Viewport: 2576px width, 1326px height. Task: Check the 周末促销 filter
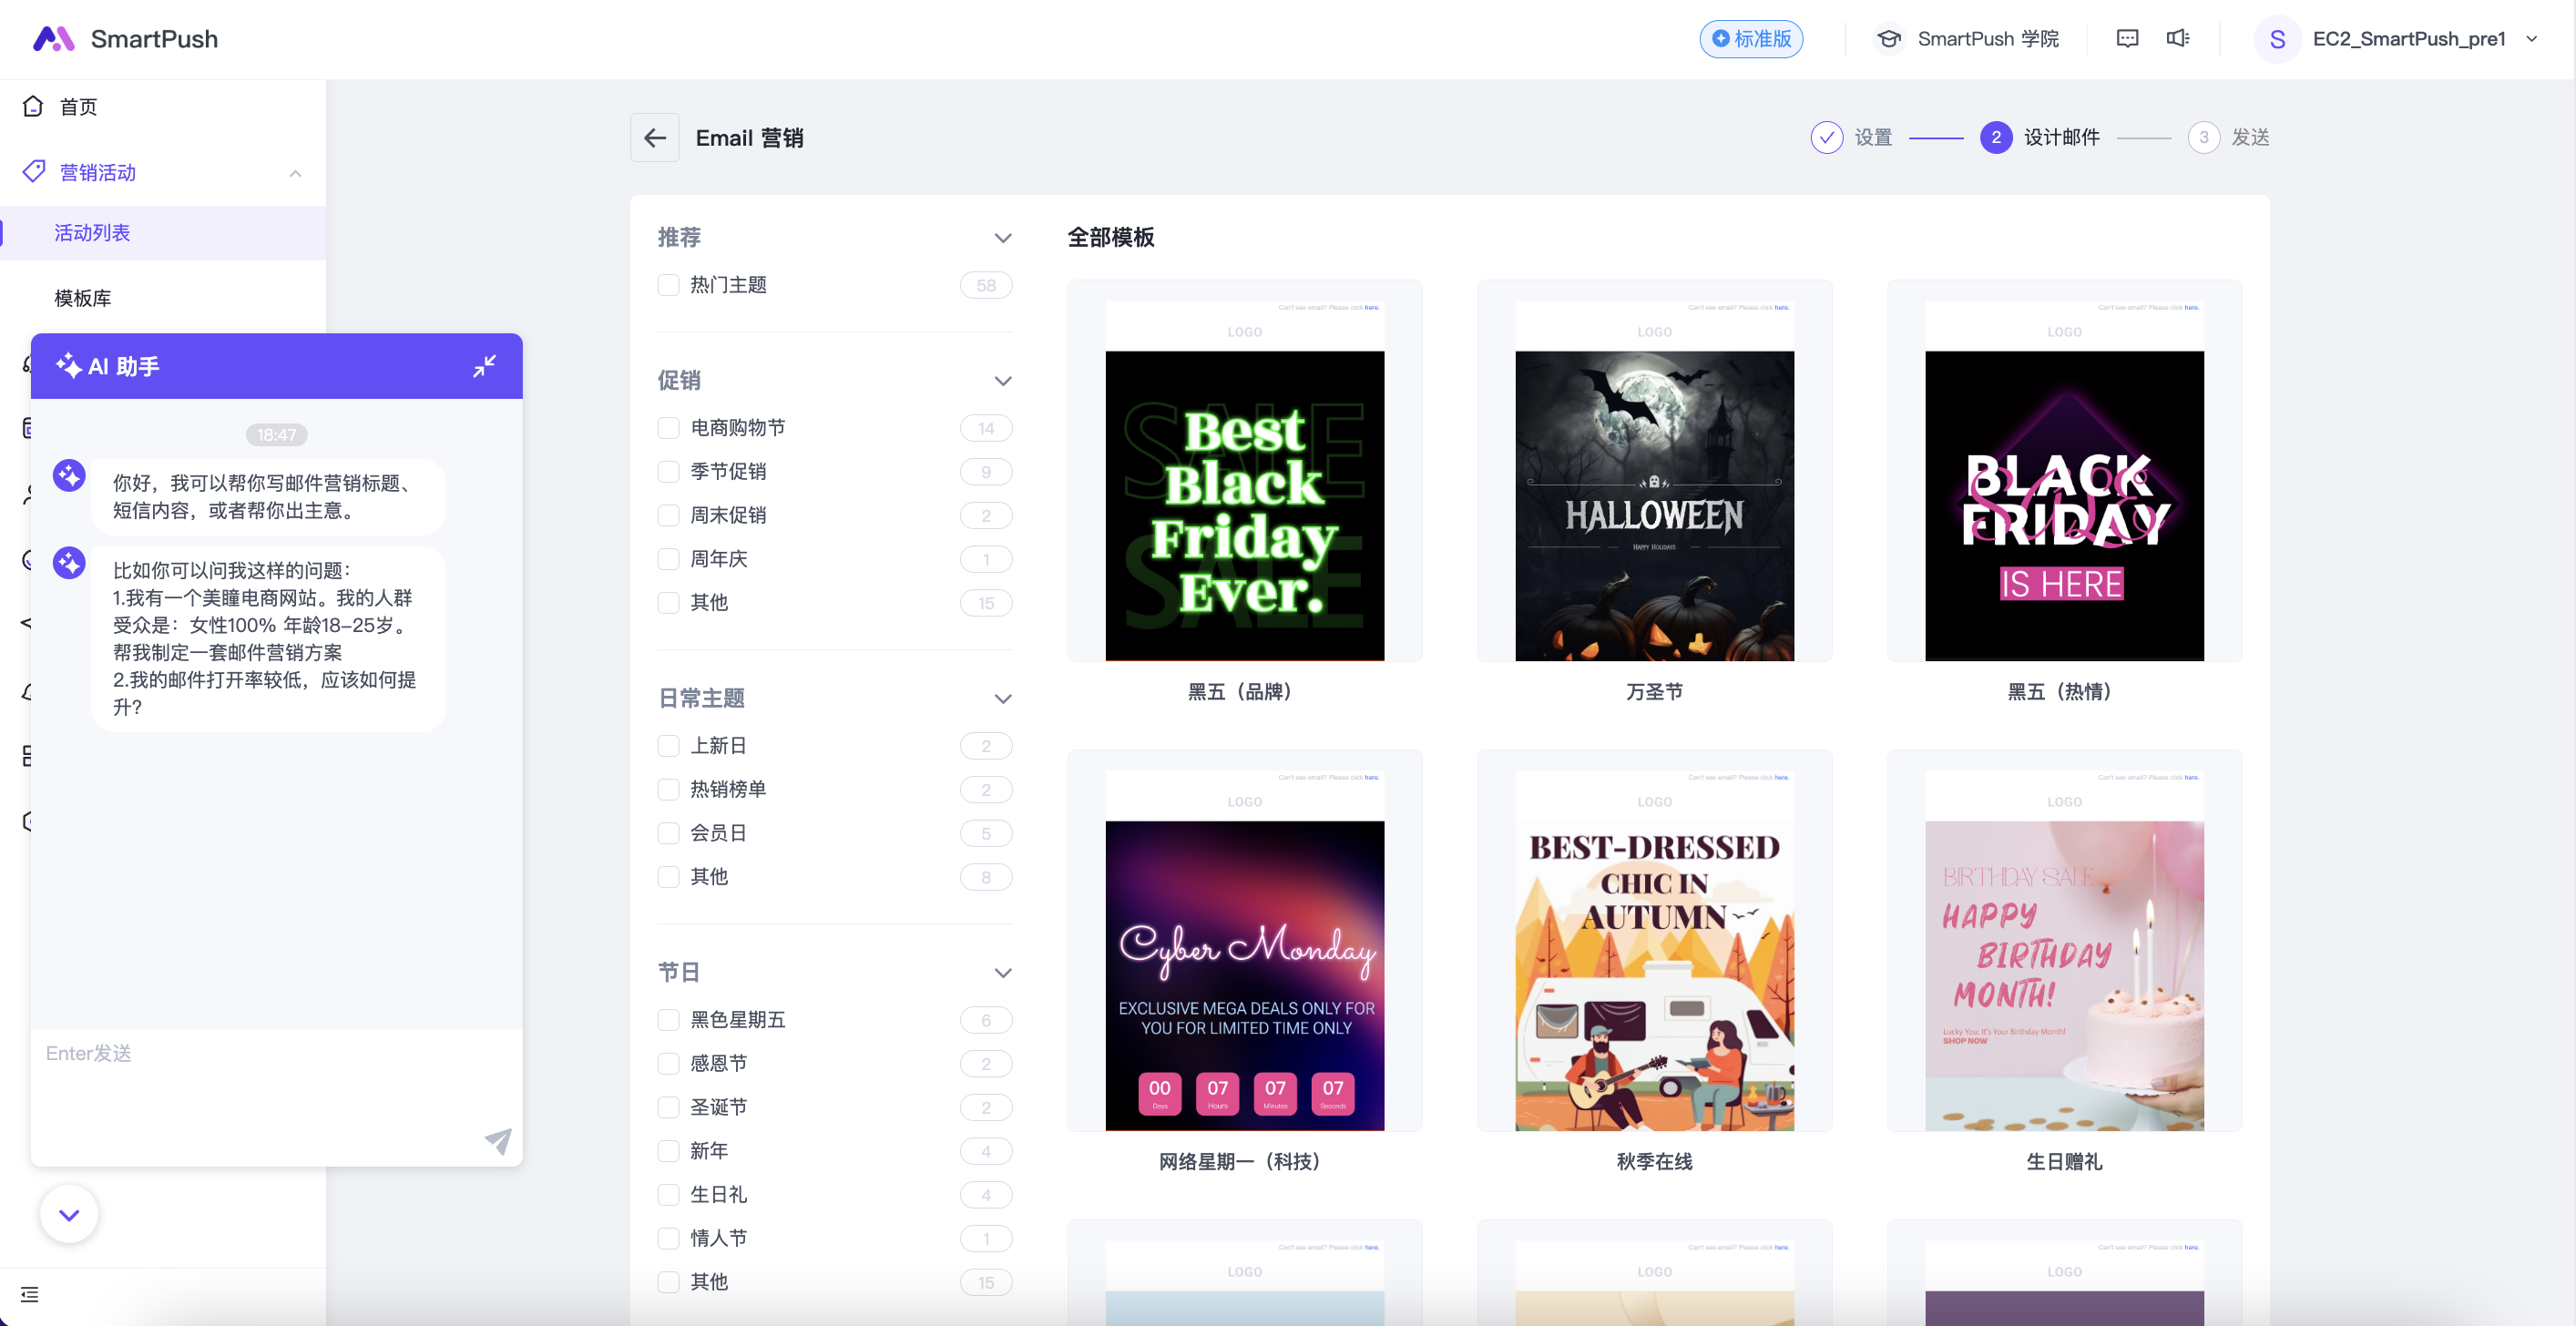coord(668,515)
